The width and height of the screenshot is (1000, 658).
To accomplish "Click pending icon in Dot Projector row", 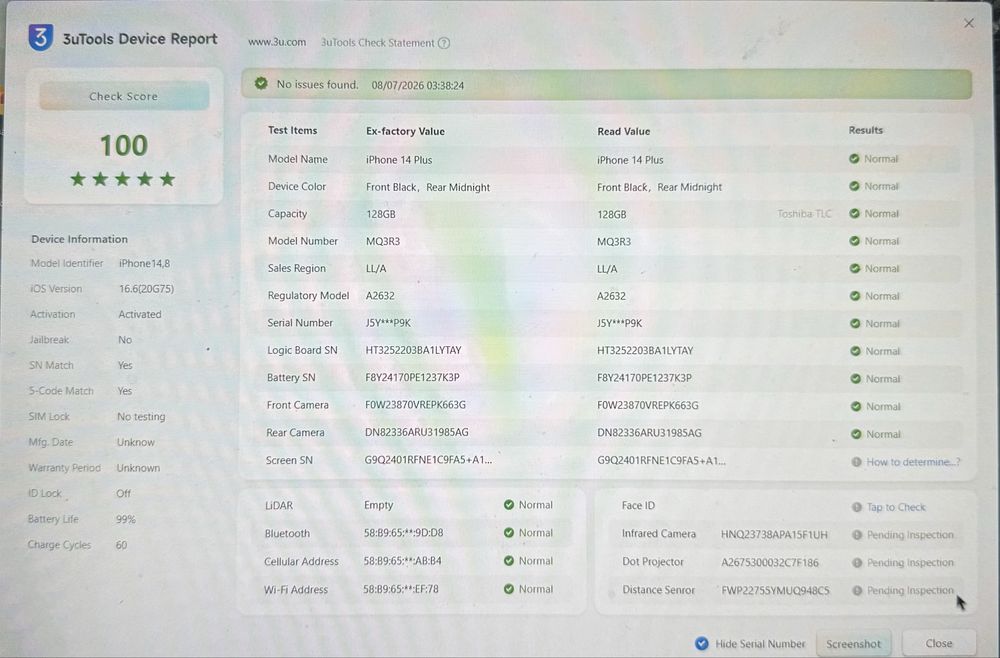I will [x=857, y=562].
